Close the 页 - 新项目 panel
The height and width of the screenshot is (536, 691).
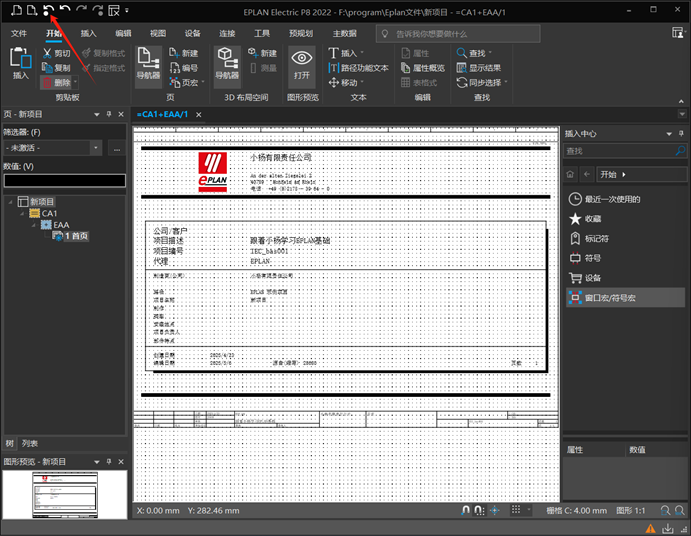click(x=121, y=114)
